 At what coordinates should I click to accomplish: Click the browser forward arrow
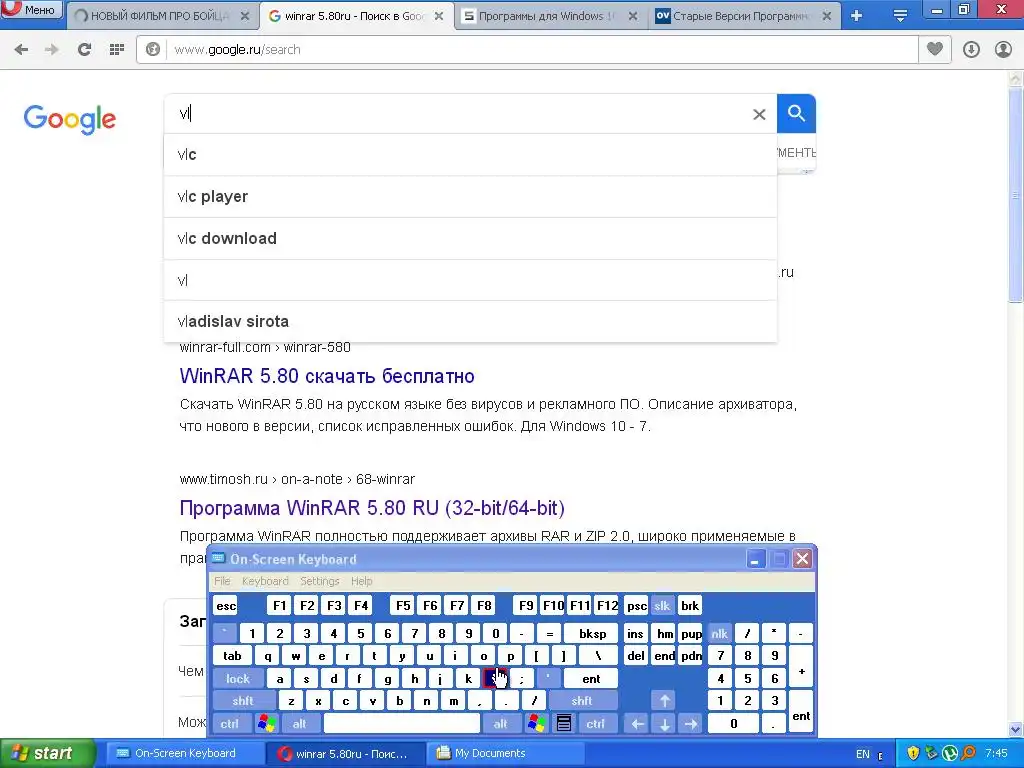pos(52,50)
